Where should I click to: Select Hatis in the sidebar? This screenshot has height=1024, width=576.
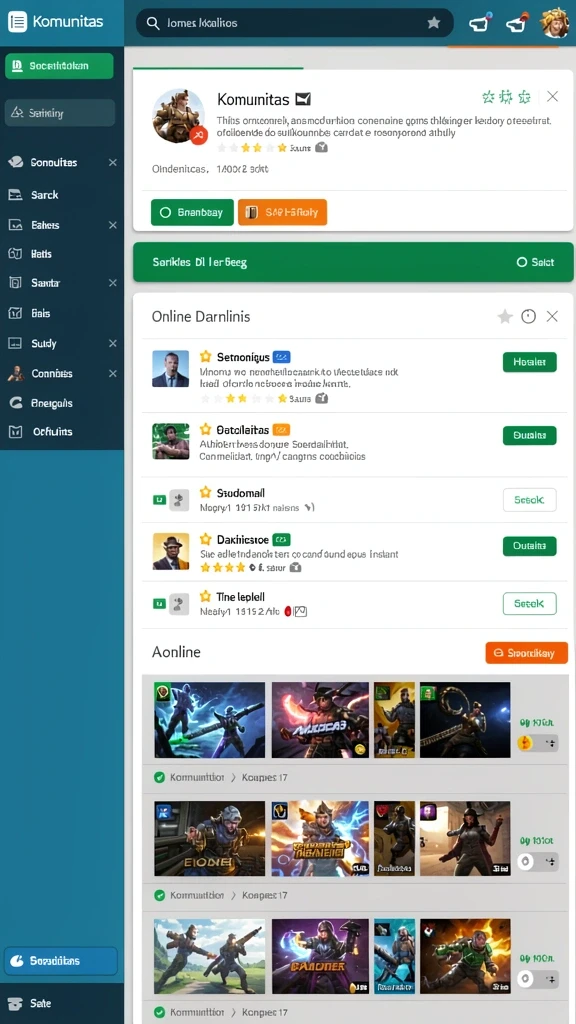click(x=41, y=253)
